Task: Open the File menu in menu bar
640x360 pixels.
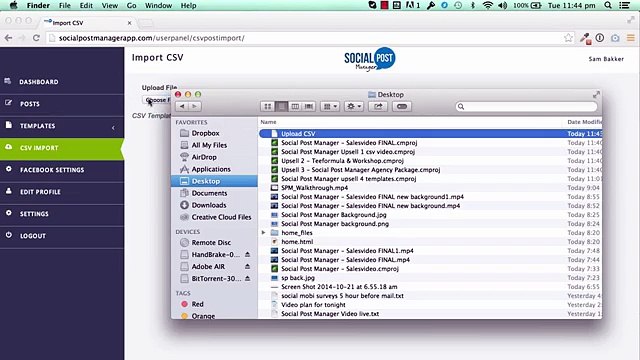Action: coord(64,5)
